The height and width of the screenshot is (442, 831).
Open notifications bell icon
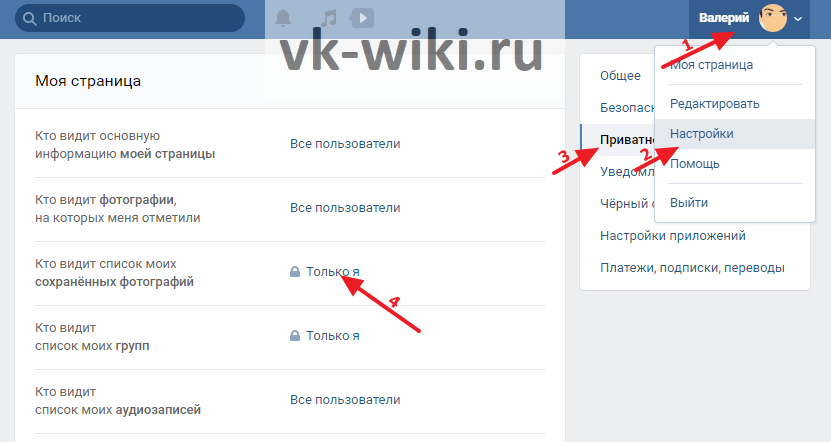point(283,19)
